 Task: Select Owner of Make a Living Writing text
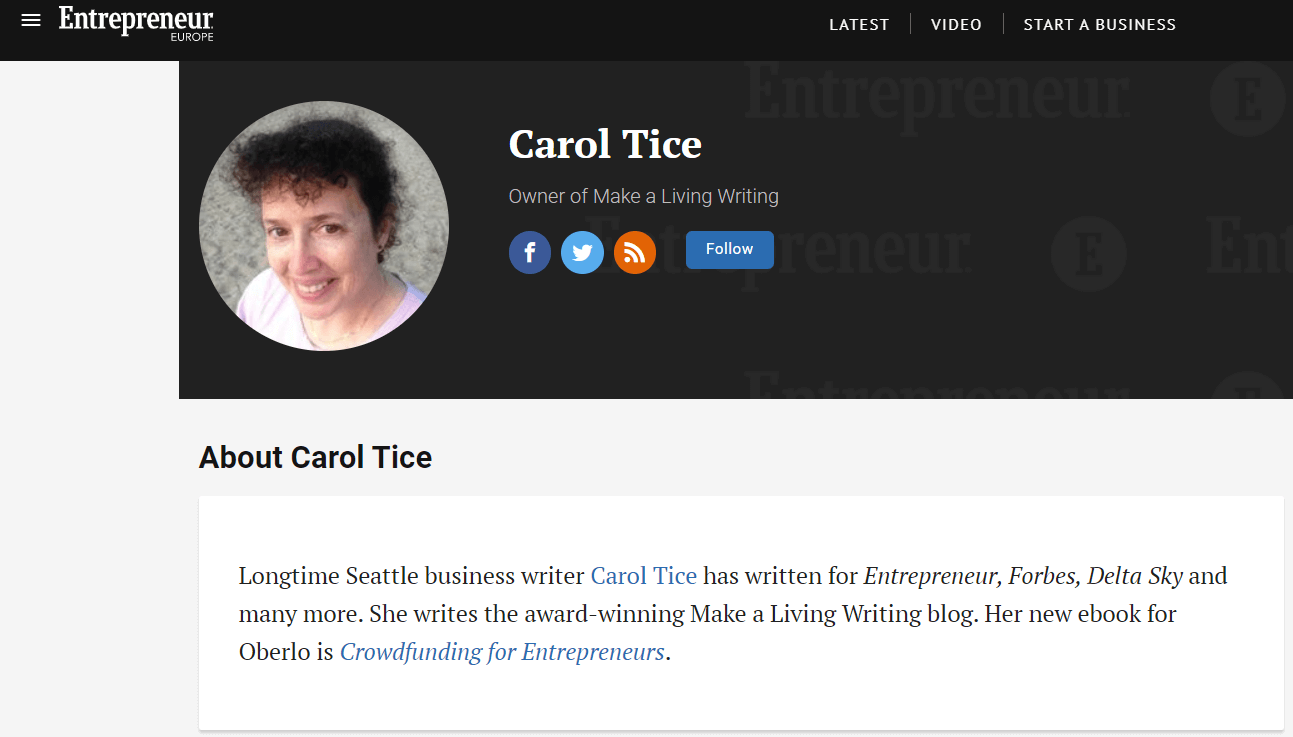click(x=643, y=196)
